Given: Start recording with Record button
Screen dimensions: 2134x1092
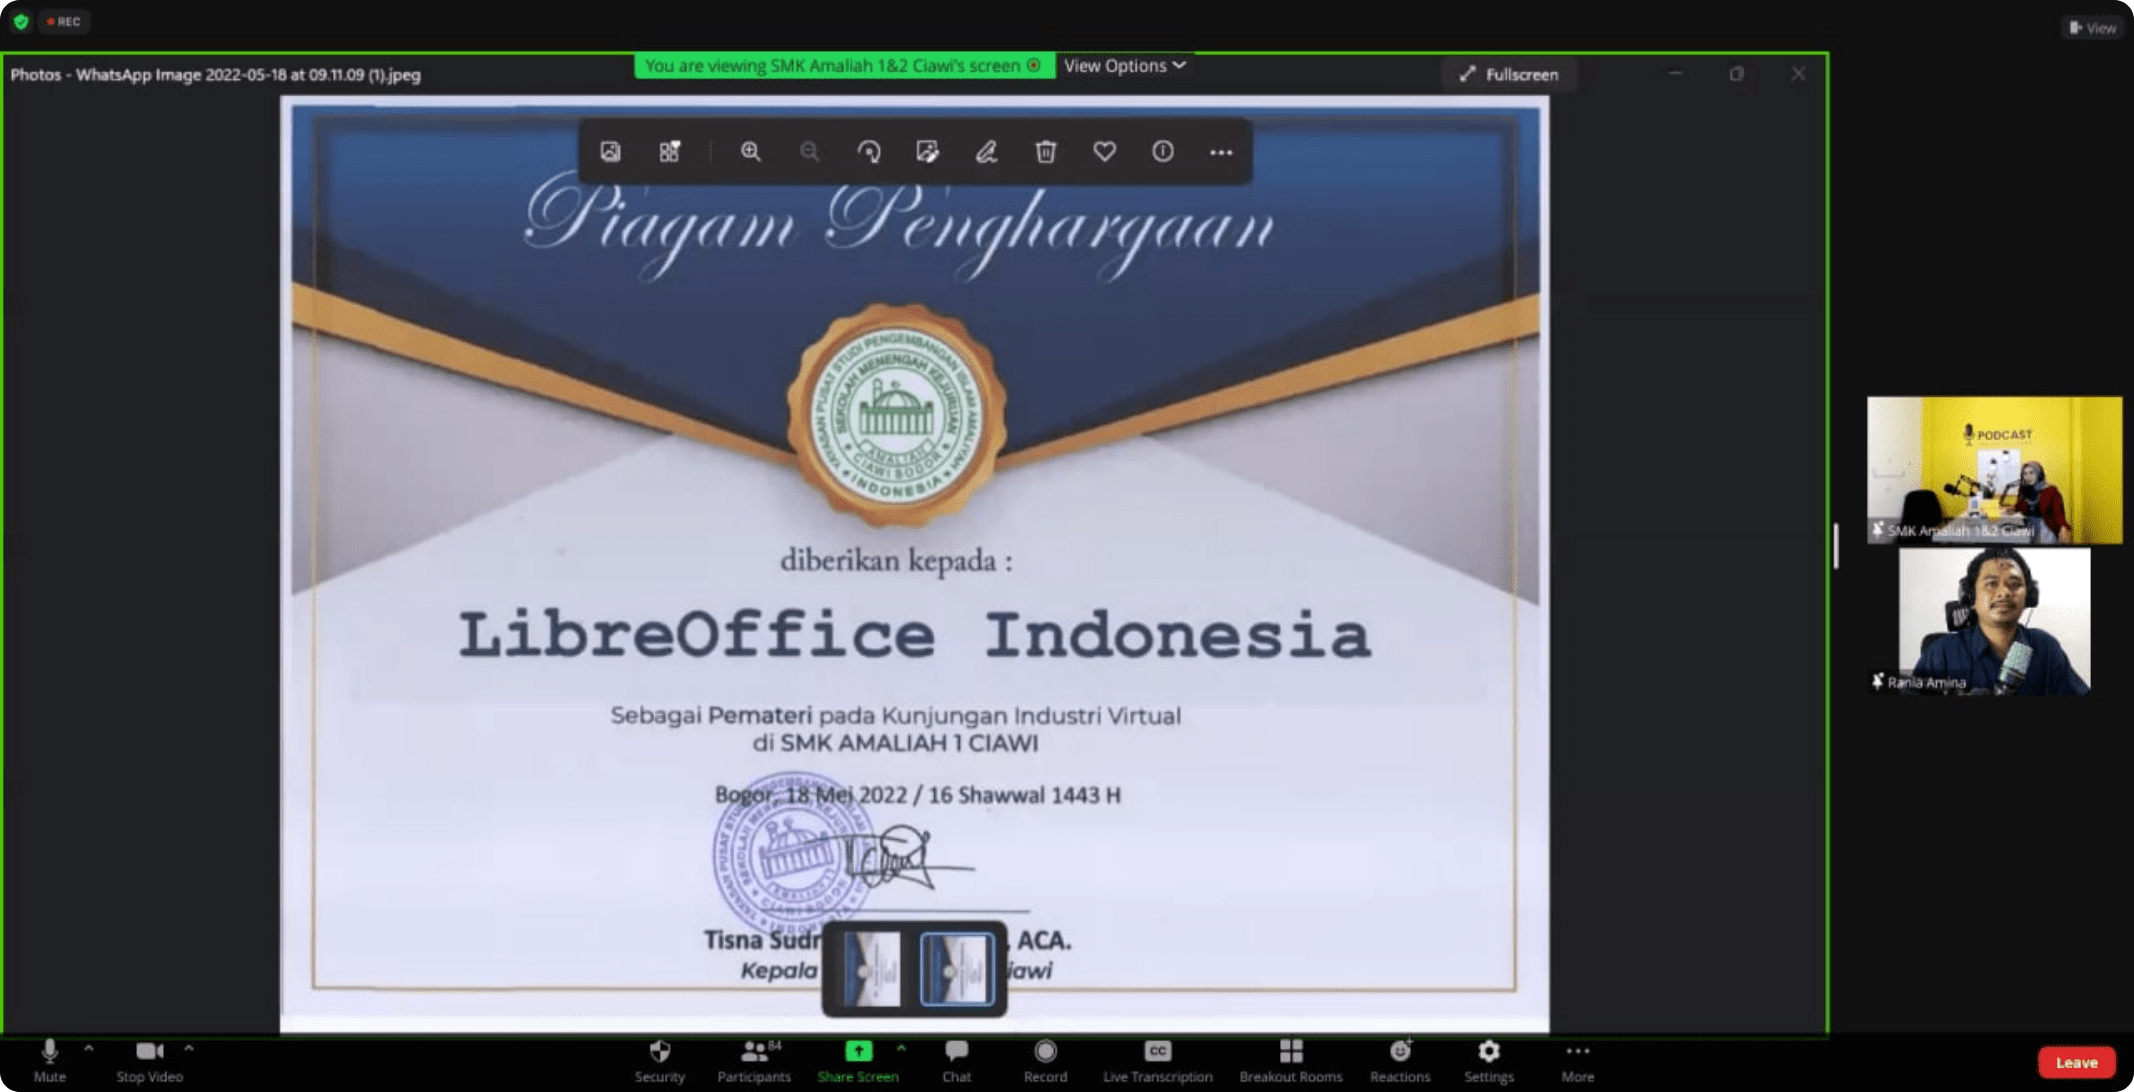Looking at the screenshot, I should tap(1045, 1061).
